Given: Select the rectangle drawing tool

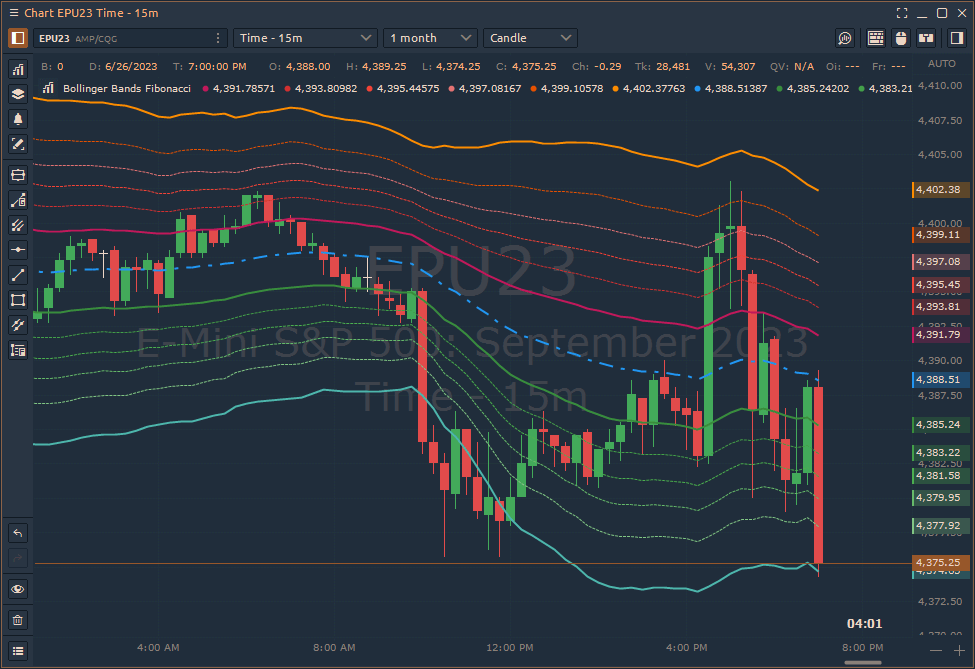Looking at the screenshot, I should tap(17, 300).
